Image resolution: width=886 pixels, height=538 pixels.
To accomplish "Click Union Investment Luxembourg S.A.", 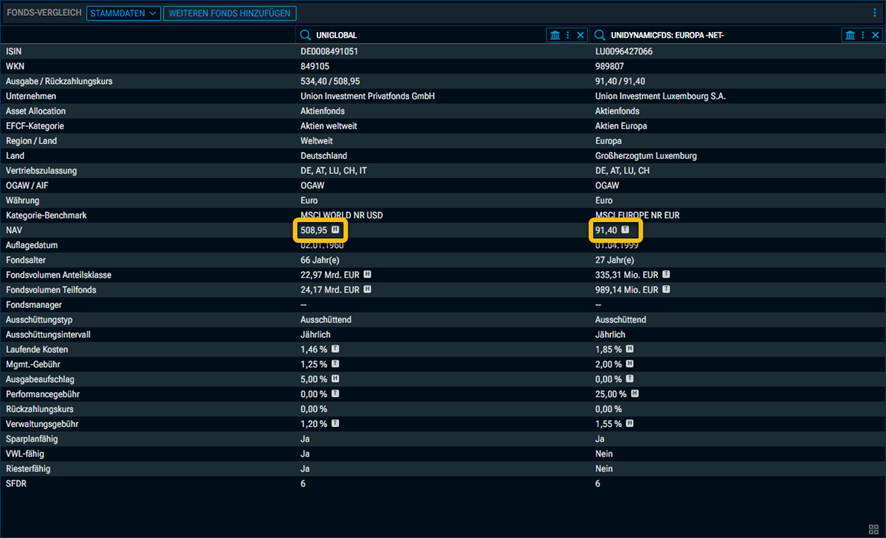I will (660, 96).
